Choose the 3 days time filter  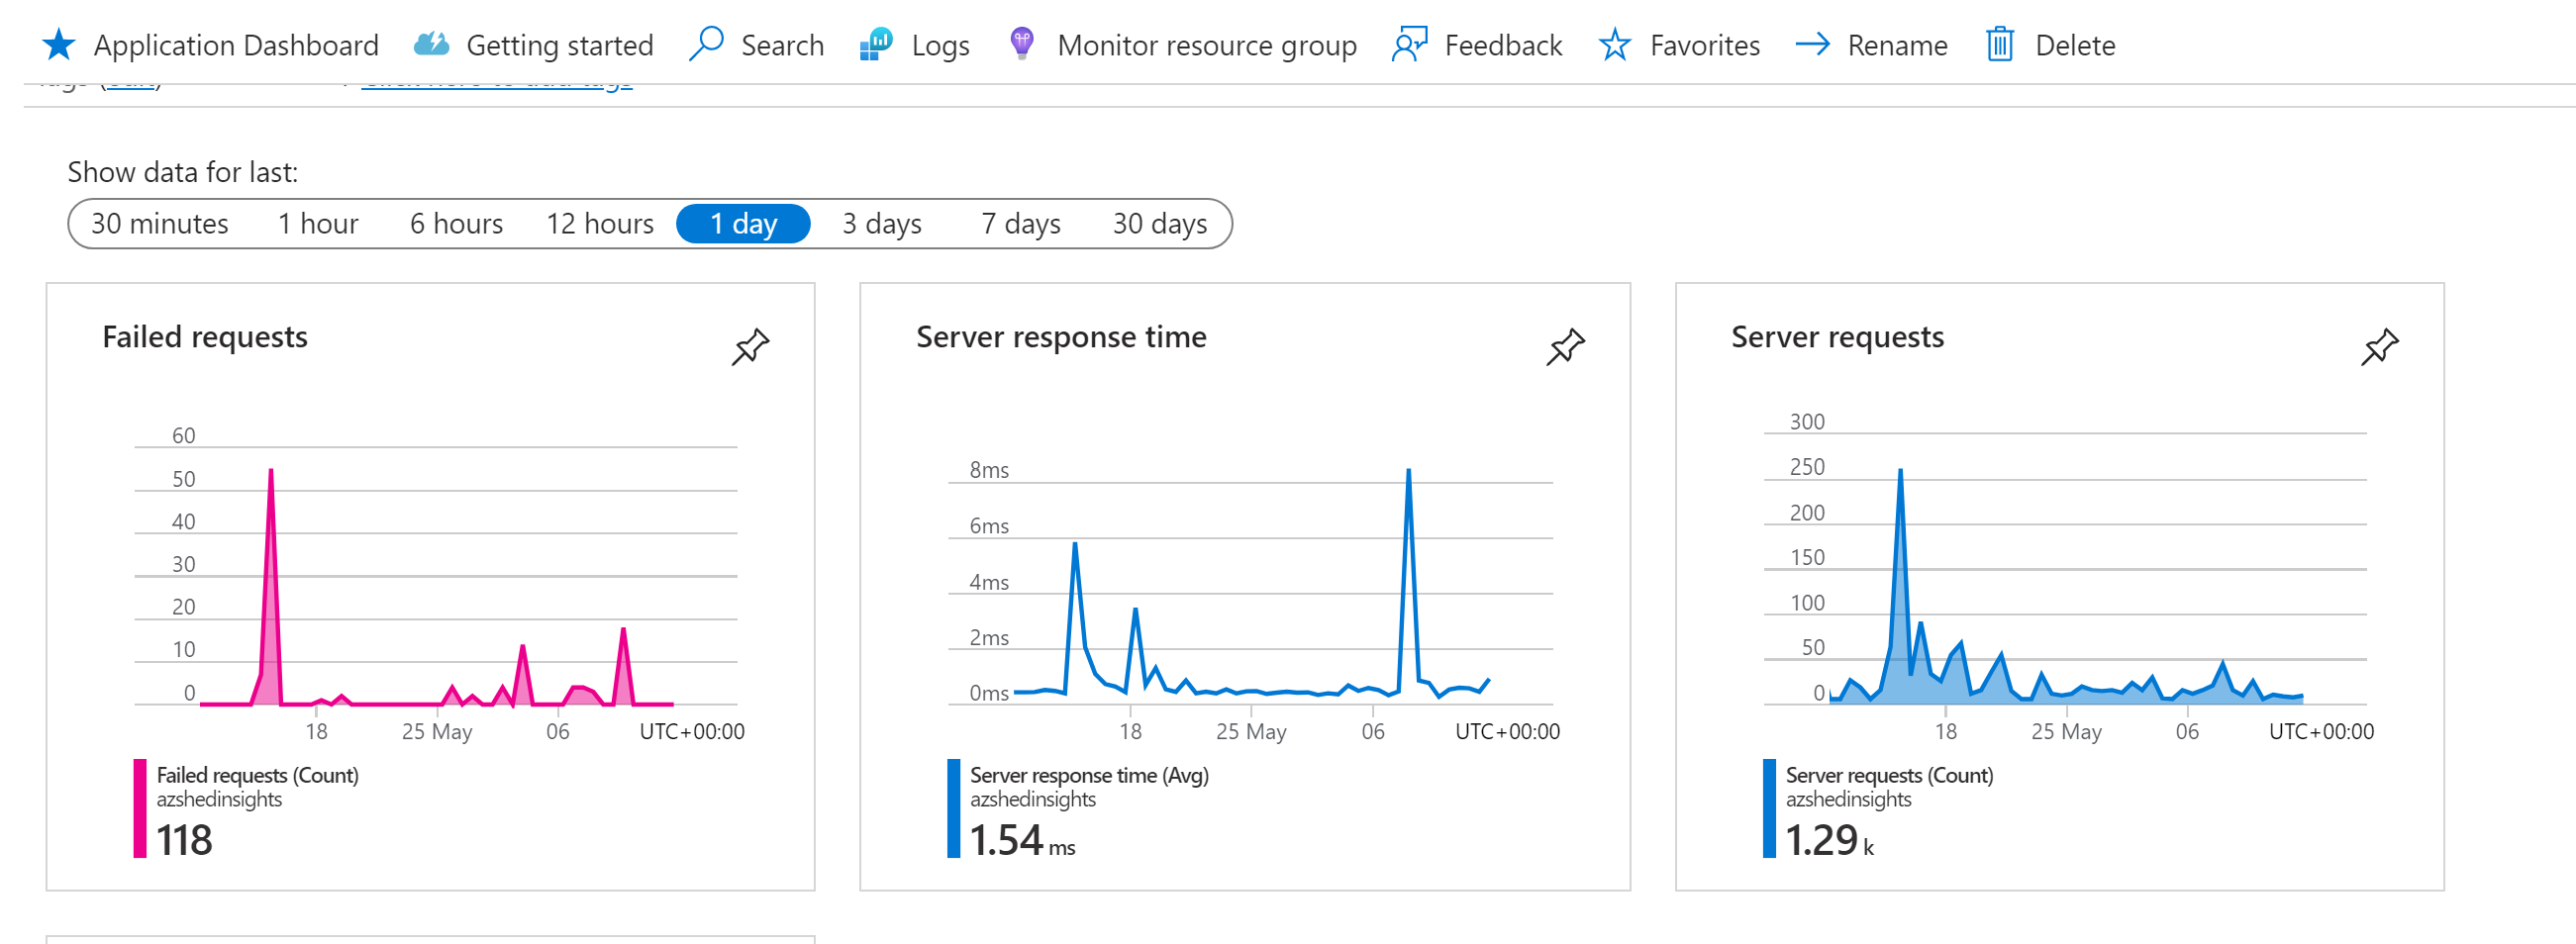pyautogui.click(x=881, y=223)
